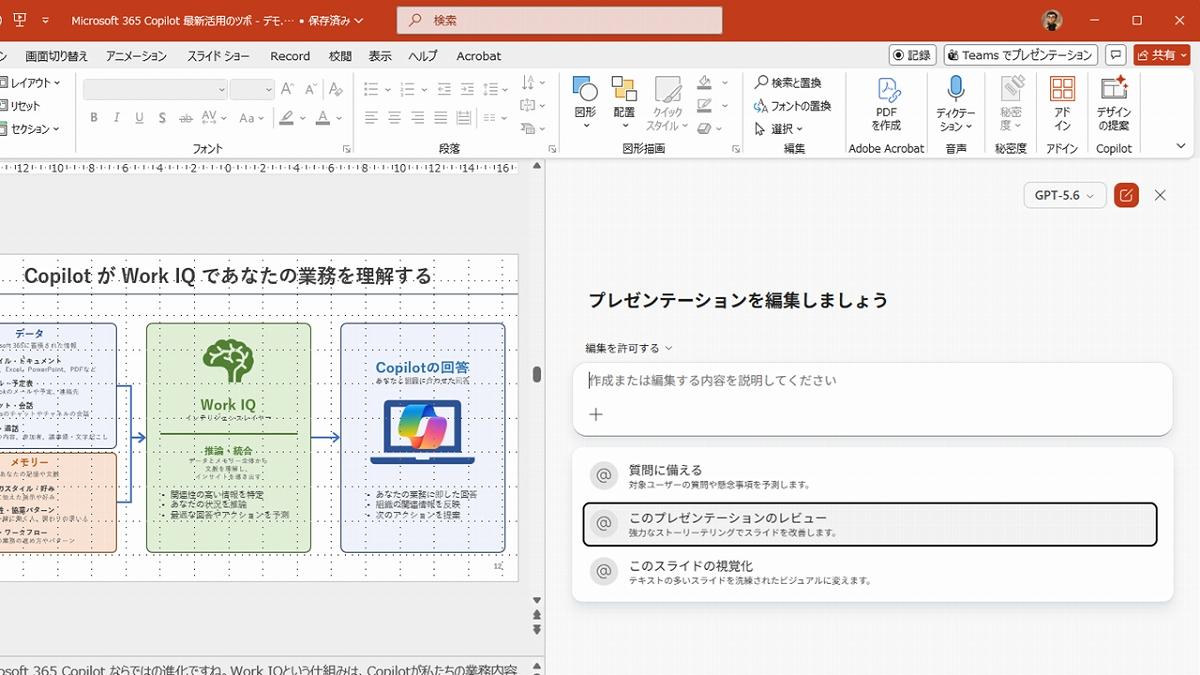Open the GPT-5.6 model dropdown
The image size is (1200, 675).
pyautogui.click(x=1065, y=195)
